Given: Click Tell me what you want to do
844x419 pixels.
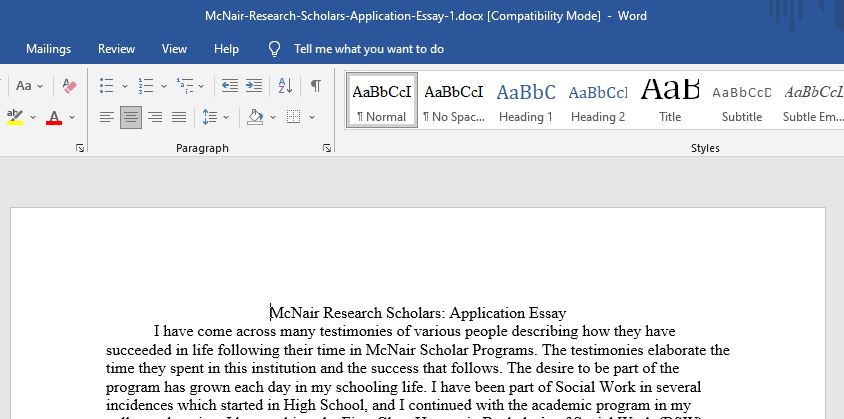Looking at the screenshot, I should click(369, 49).
